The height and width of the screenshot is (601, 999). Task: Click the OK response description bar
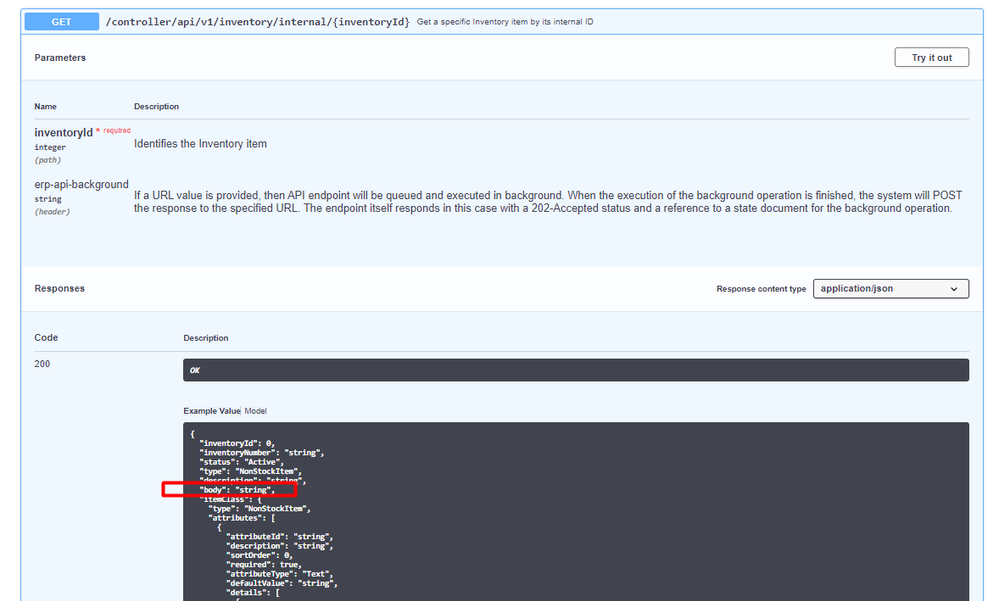576,370
